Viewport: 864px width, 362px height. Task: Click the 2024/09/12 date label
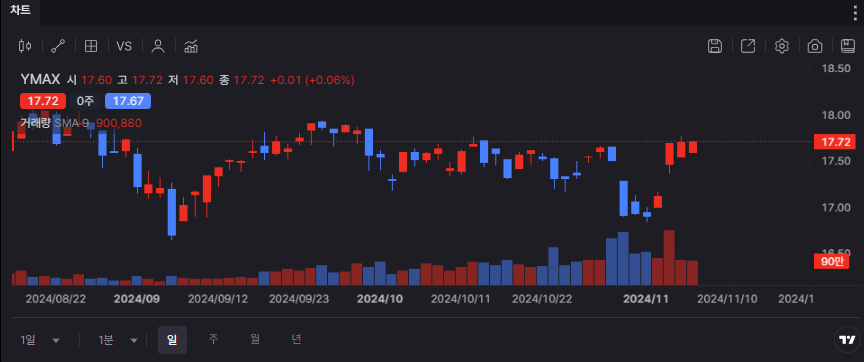(x=218, y=299)
